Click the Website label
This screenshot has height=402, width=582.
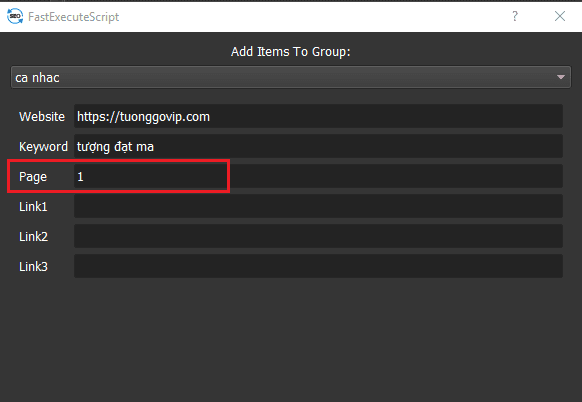tap(42, 117)
